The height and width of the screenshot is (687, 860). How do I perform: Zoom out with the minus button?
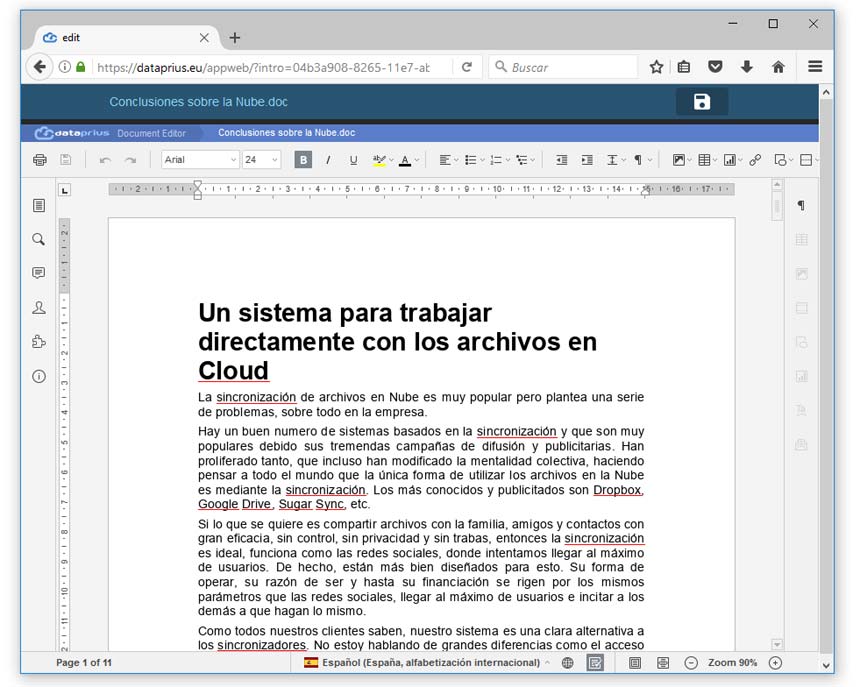(691, 663)
